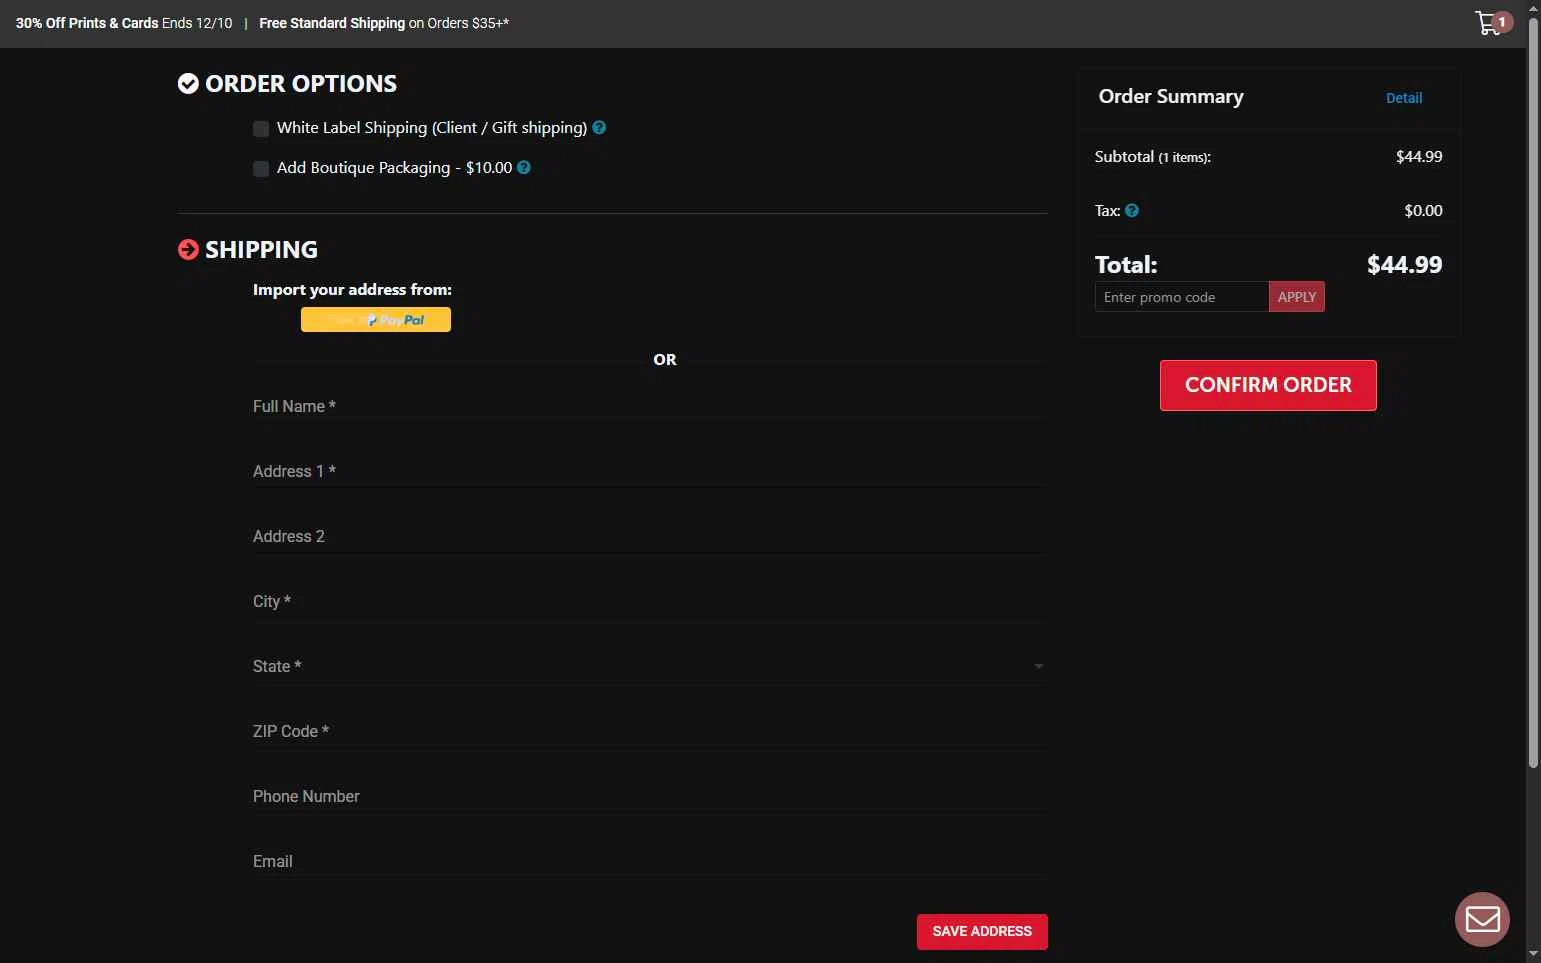
Task: Click the Order Options checkmark icon
Action: (x=188, y=84)
